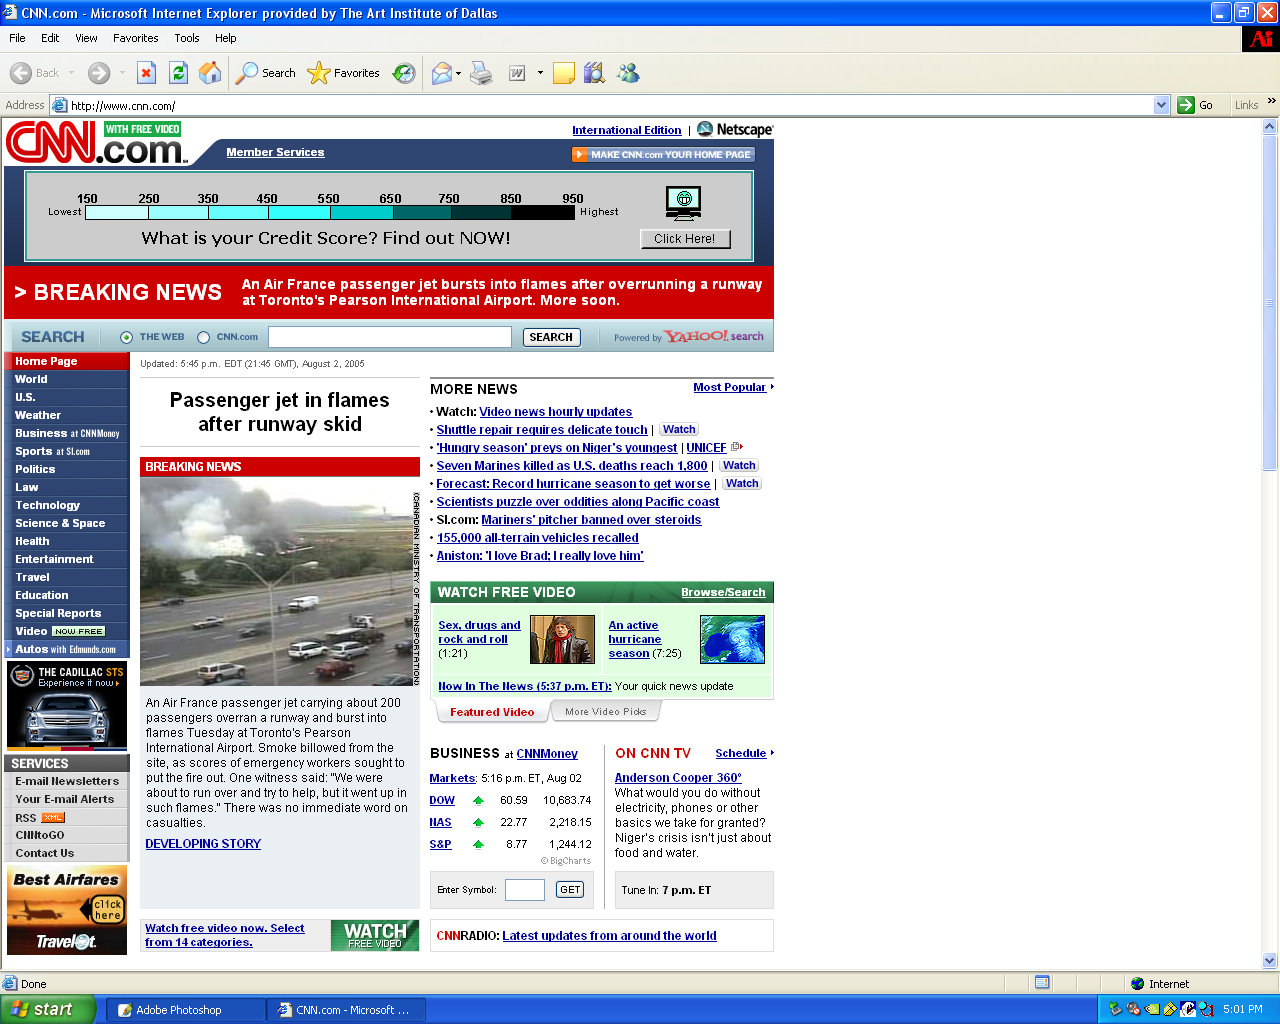Select Technology in the left navigation
The width and height of the screenshot is (1280, 1024).
(47, 505)
